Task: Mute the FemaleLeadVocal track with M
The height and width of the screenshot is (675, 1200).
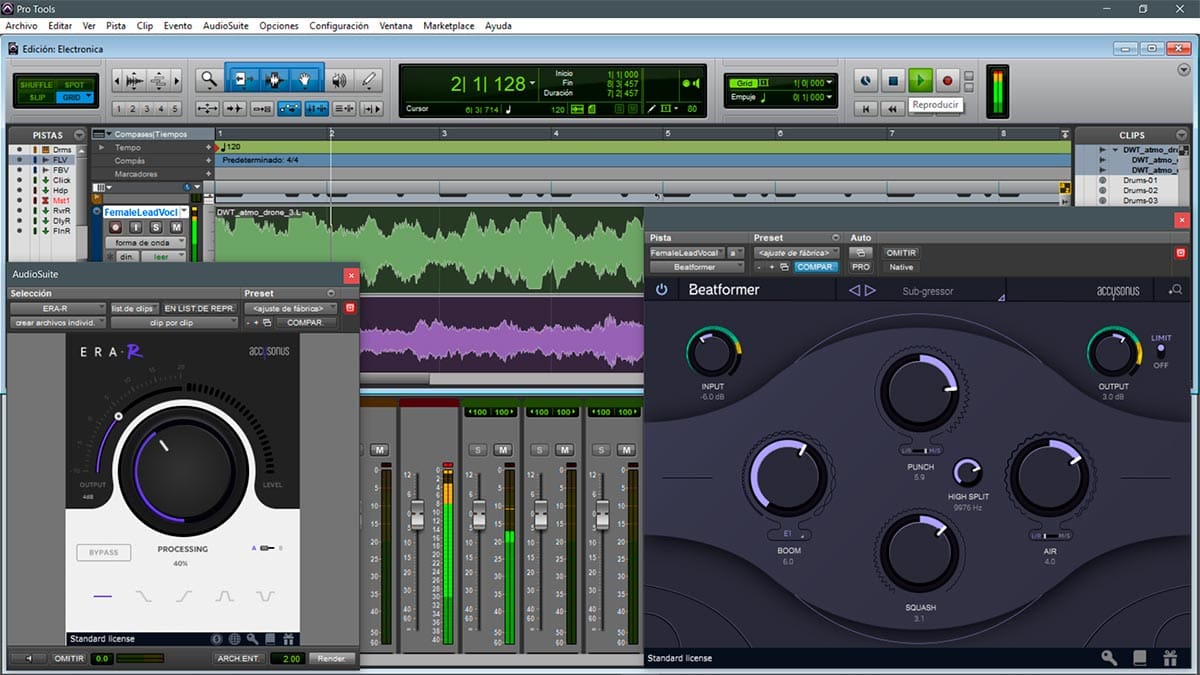Action: (177, 227)
